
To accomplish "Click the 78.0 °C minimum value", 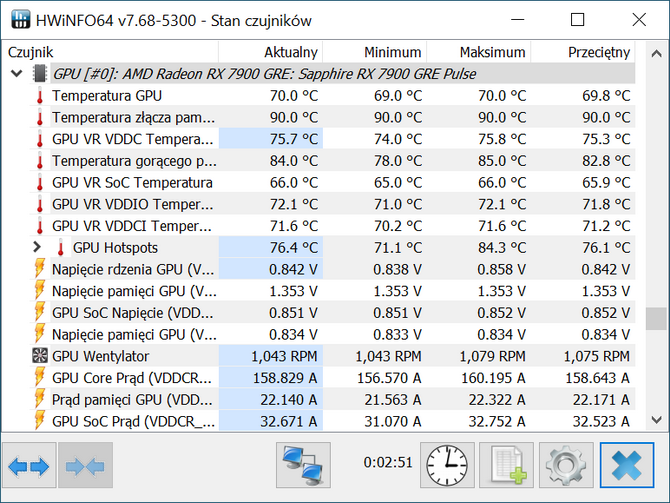I will [x=398, y=161].
